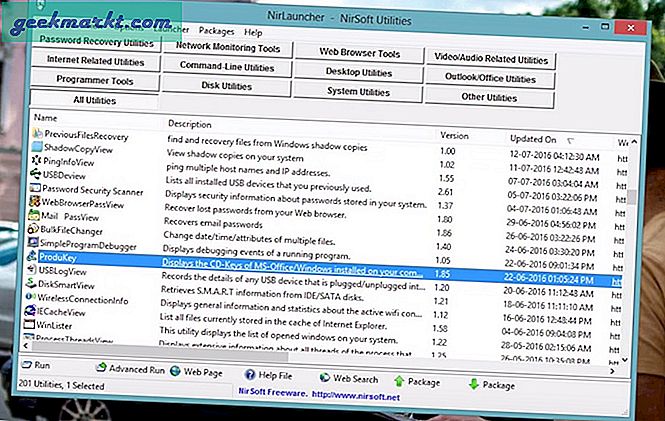Image resolution: width=665 pixels, height=421 pixels.
Task: Switch to Password Recovery Utilities tab
Action: point(96,42)
